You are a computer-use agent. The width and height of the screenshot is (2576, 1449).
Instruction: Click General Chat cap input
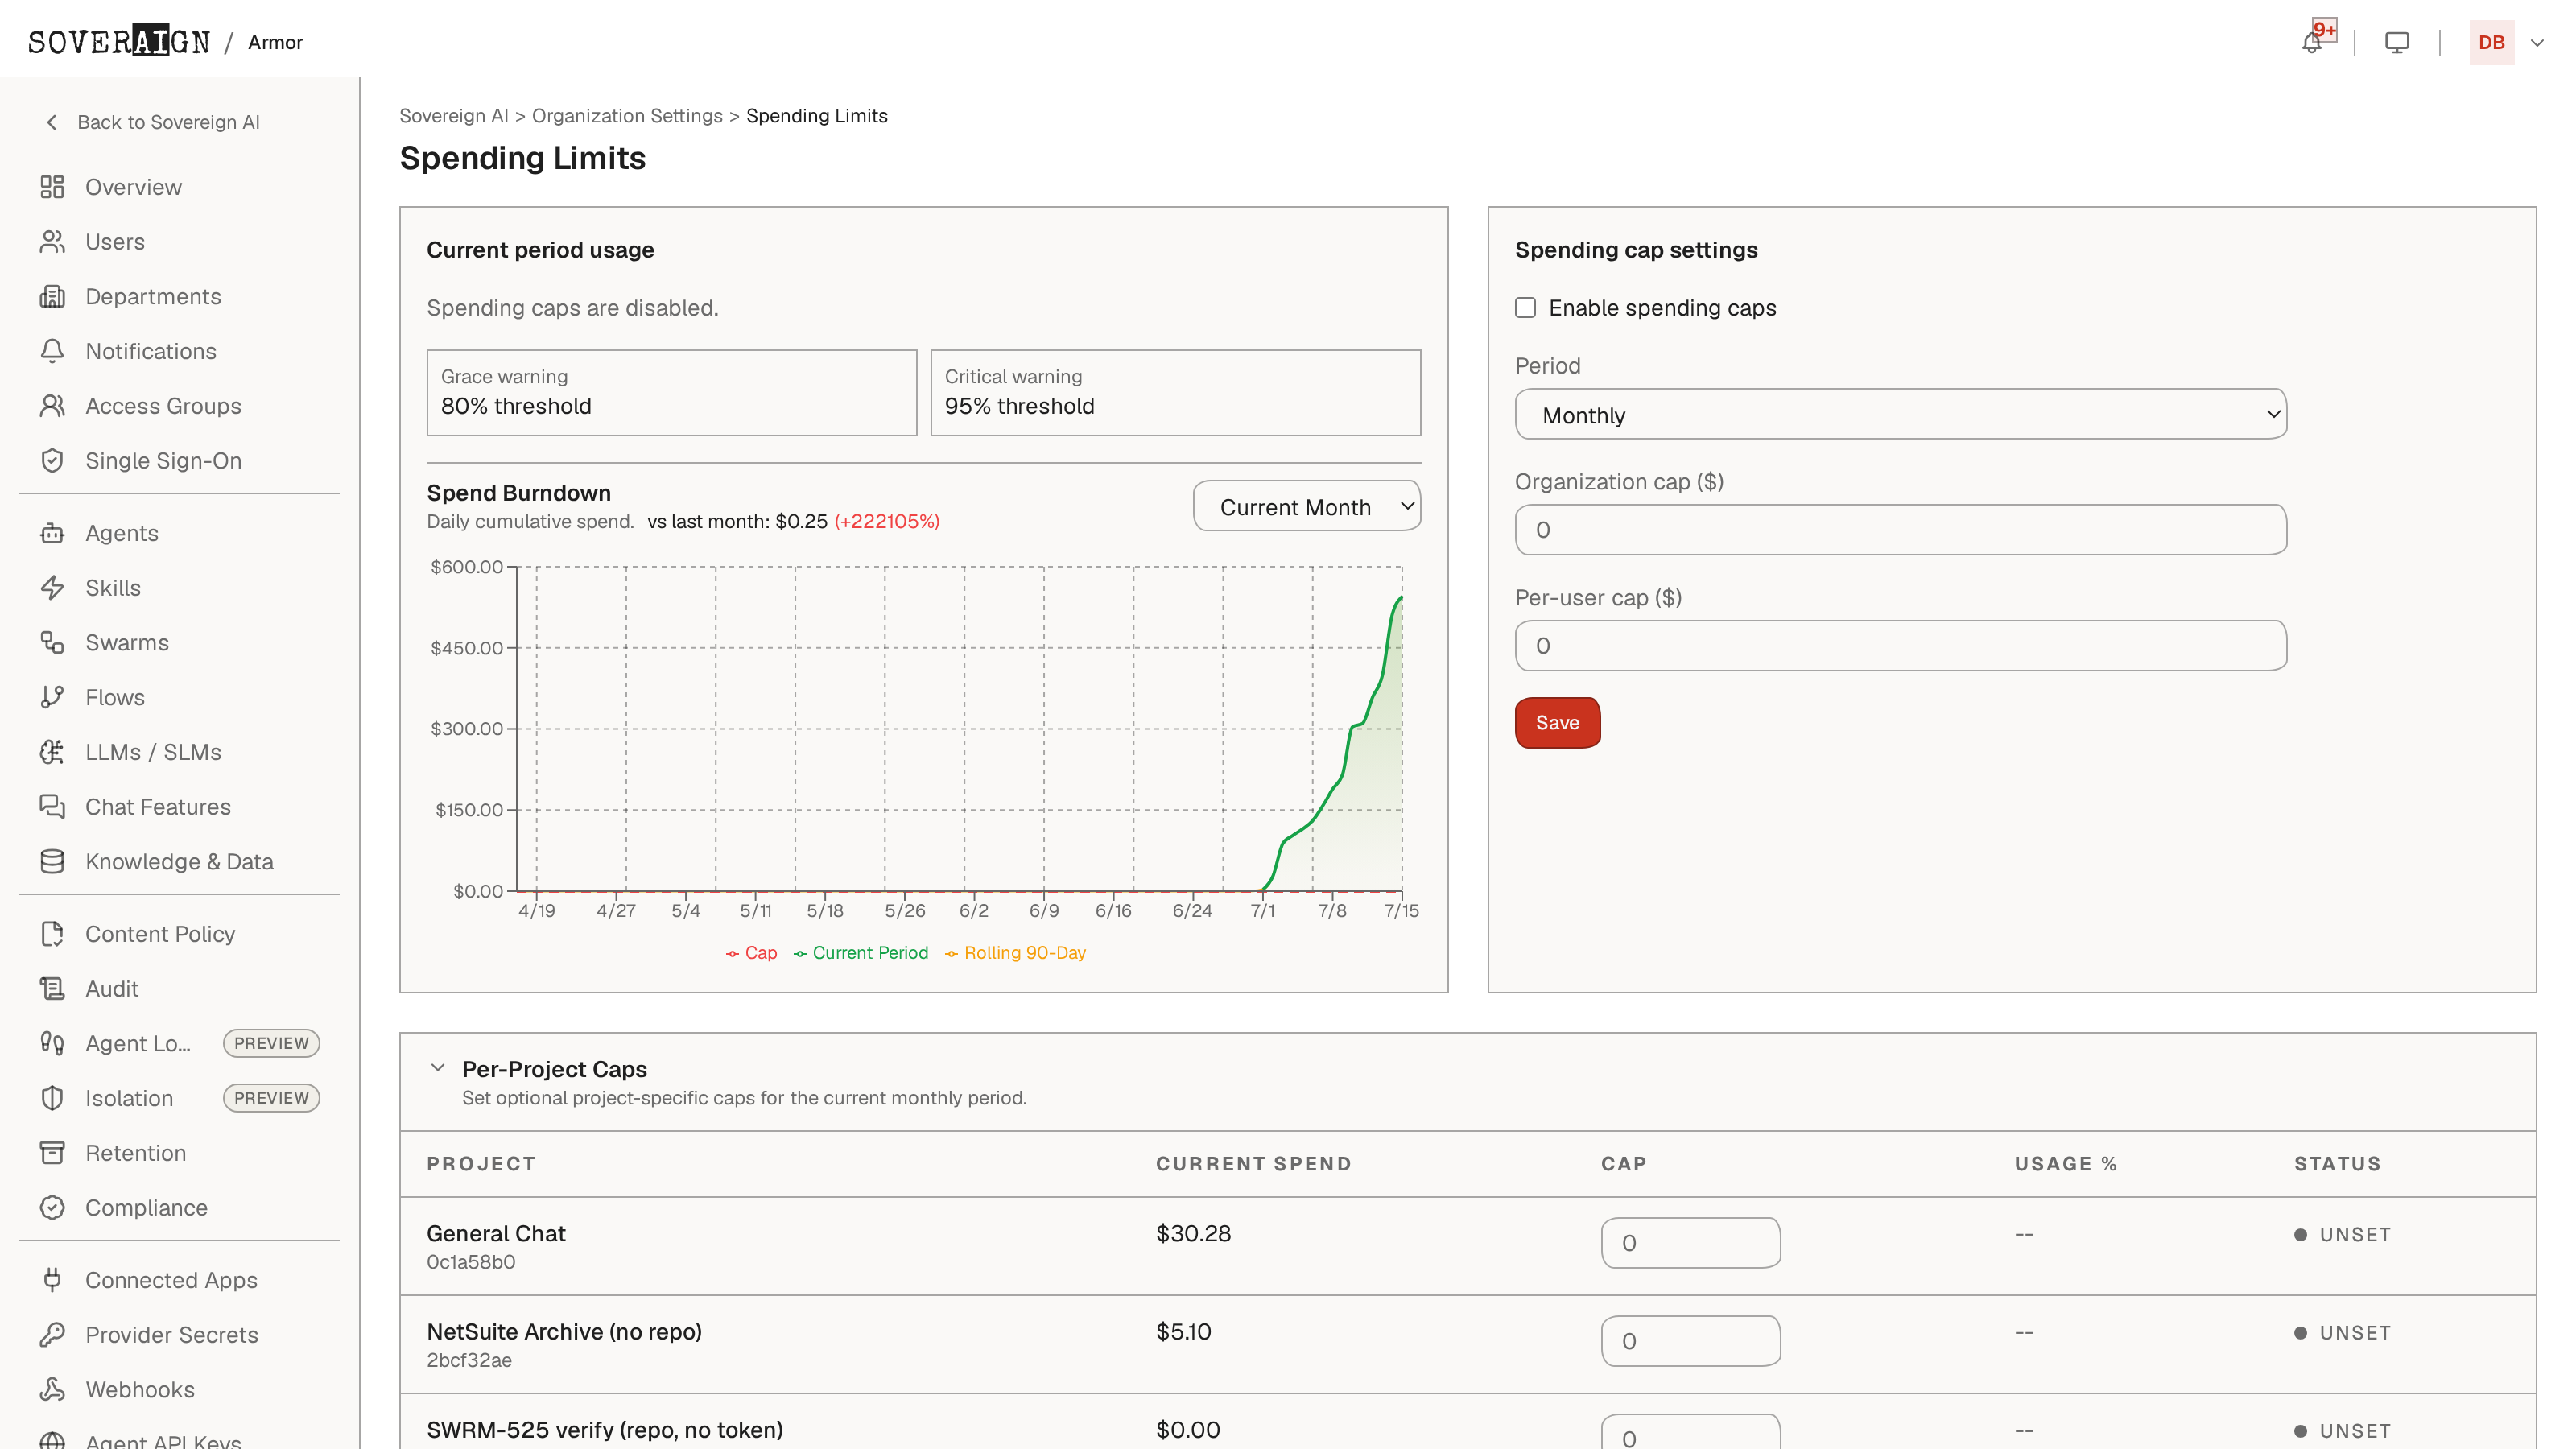point(1690,1243)
